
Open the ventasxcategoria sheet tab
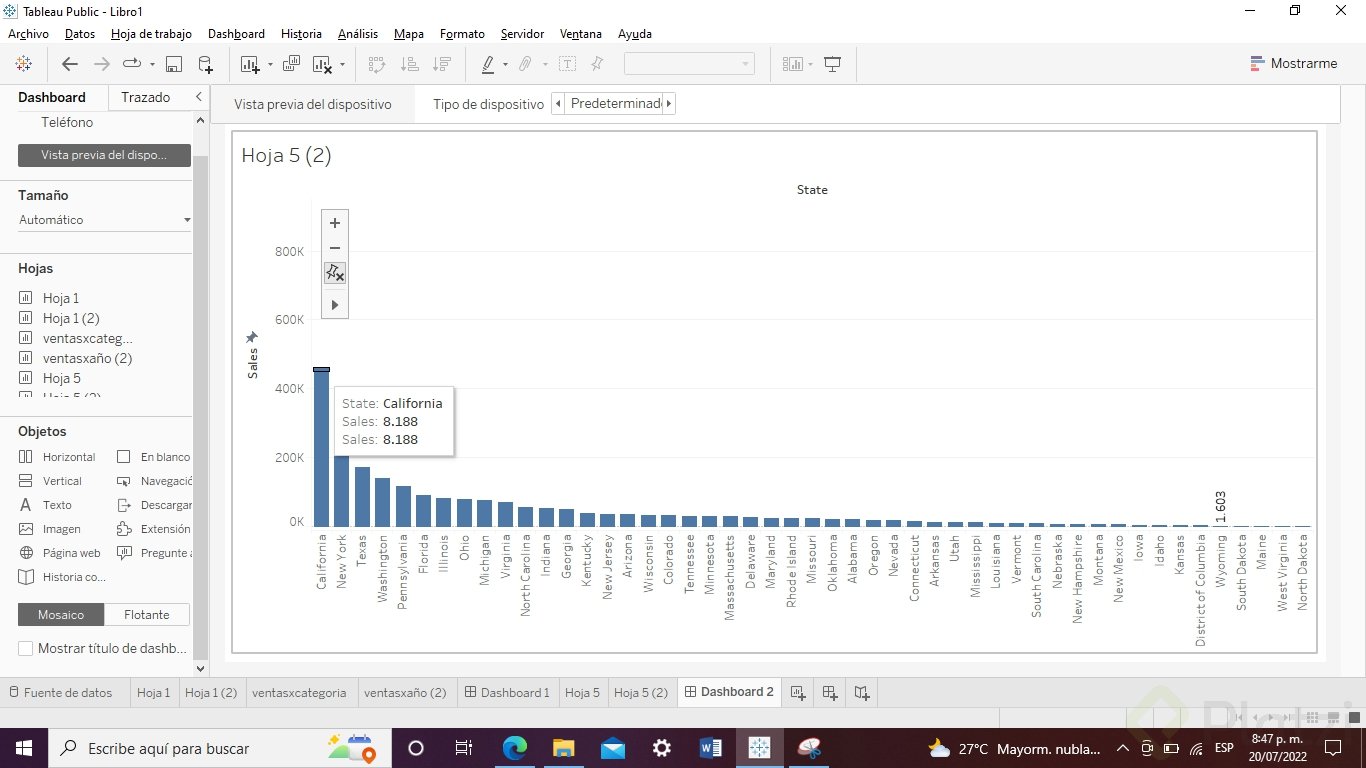point(299,692)
